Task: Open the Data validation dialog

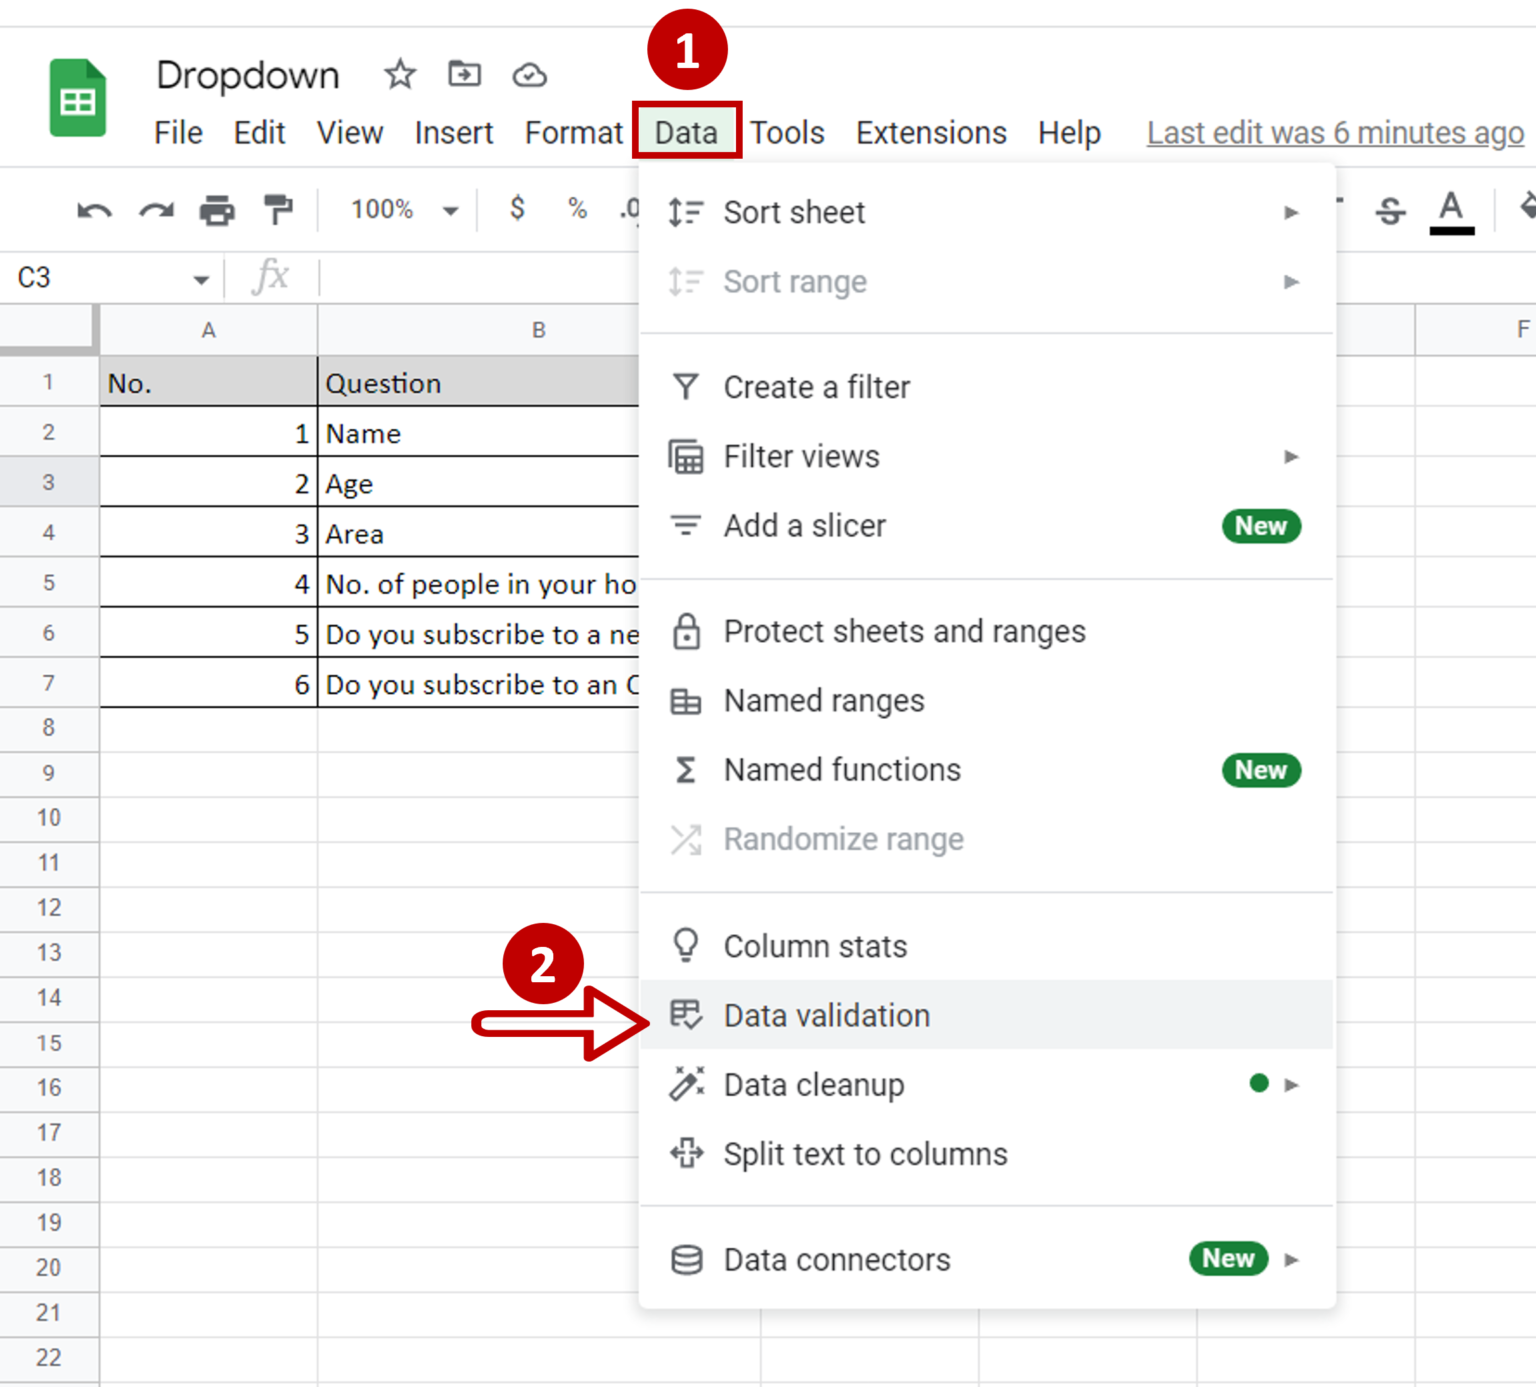Action: coord(826,1015)
